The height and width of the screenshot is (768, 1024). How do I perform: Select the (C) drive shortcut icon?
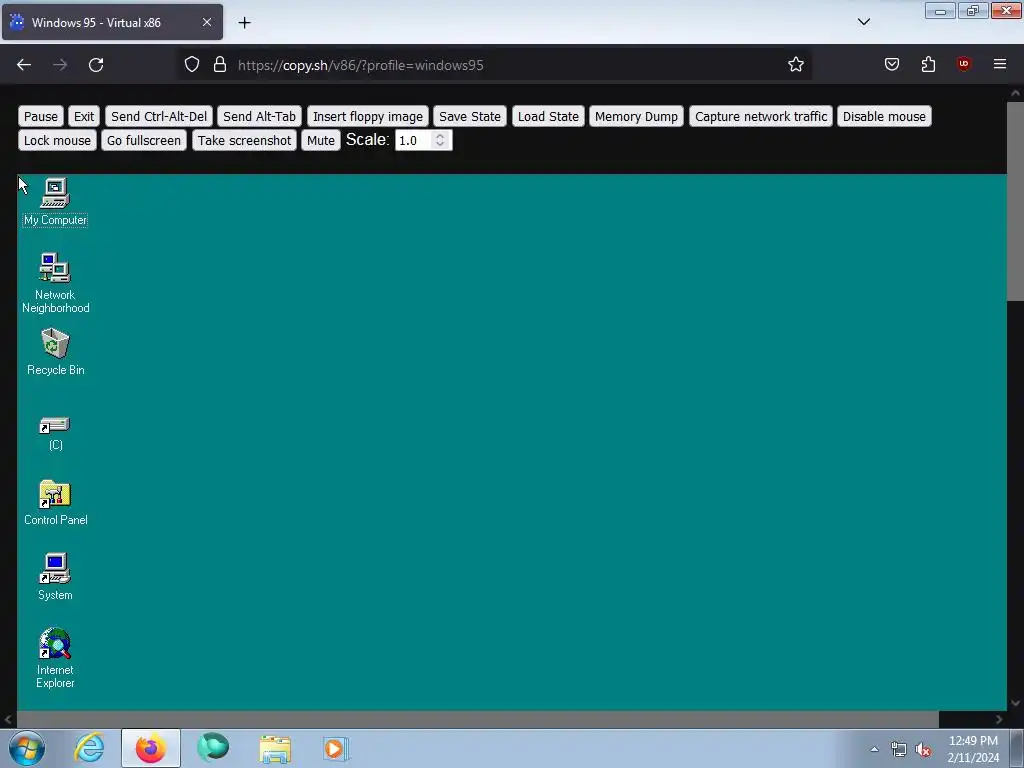[56, 433]
